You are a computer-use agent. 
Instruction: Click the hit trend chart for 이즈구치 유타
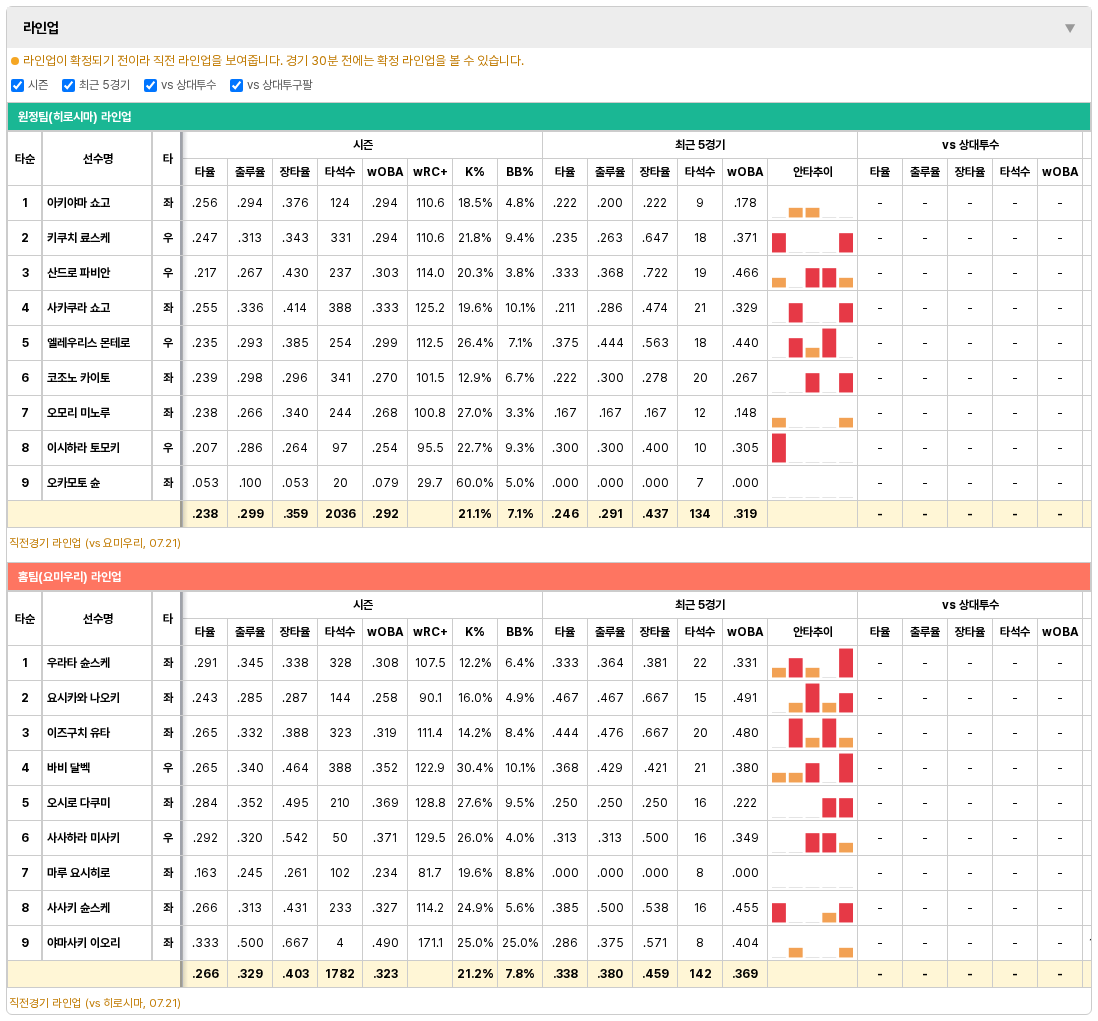click(812, 733)
